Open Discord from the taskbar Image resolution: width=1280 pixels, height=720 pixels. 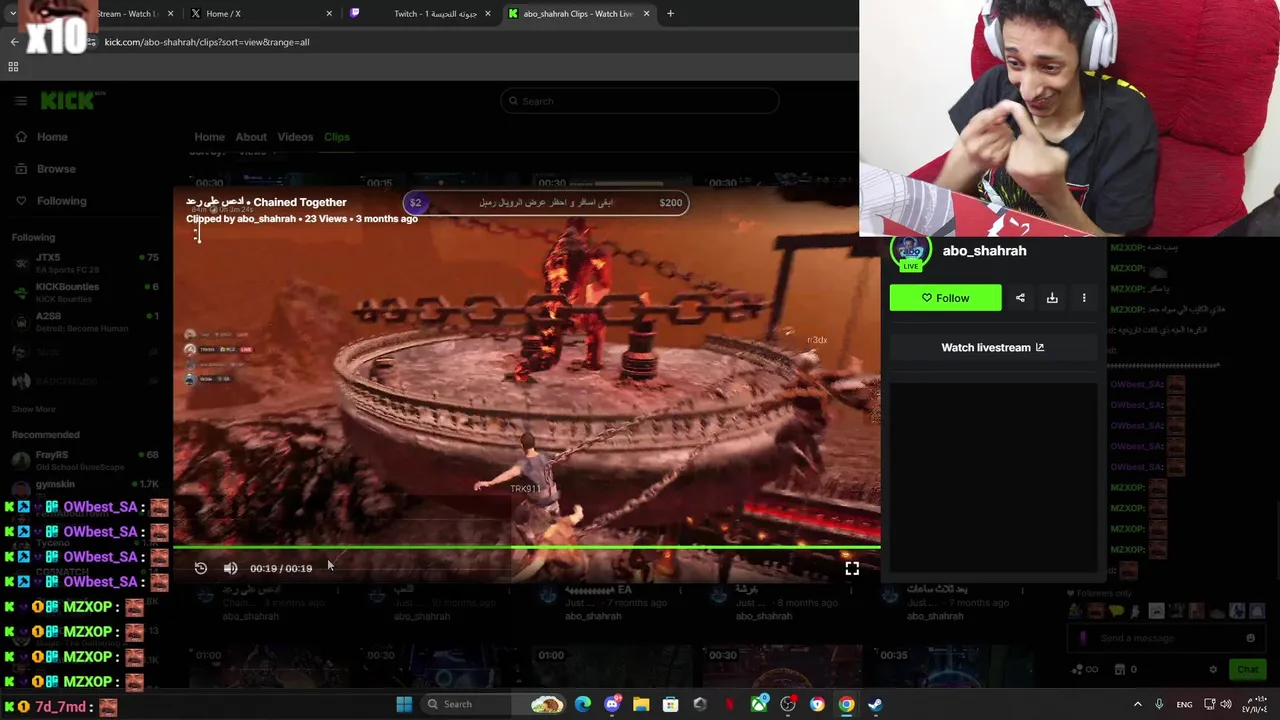pyautogui.click(x=612, y=704)
